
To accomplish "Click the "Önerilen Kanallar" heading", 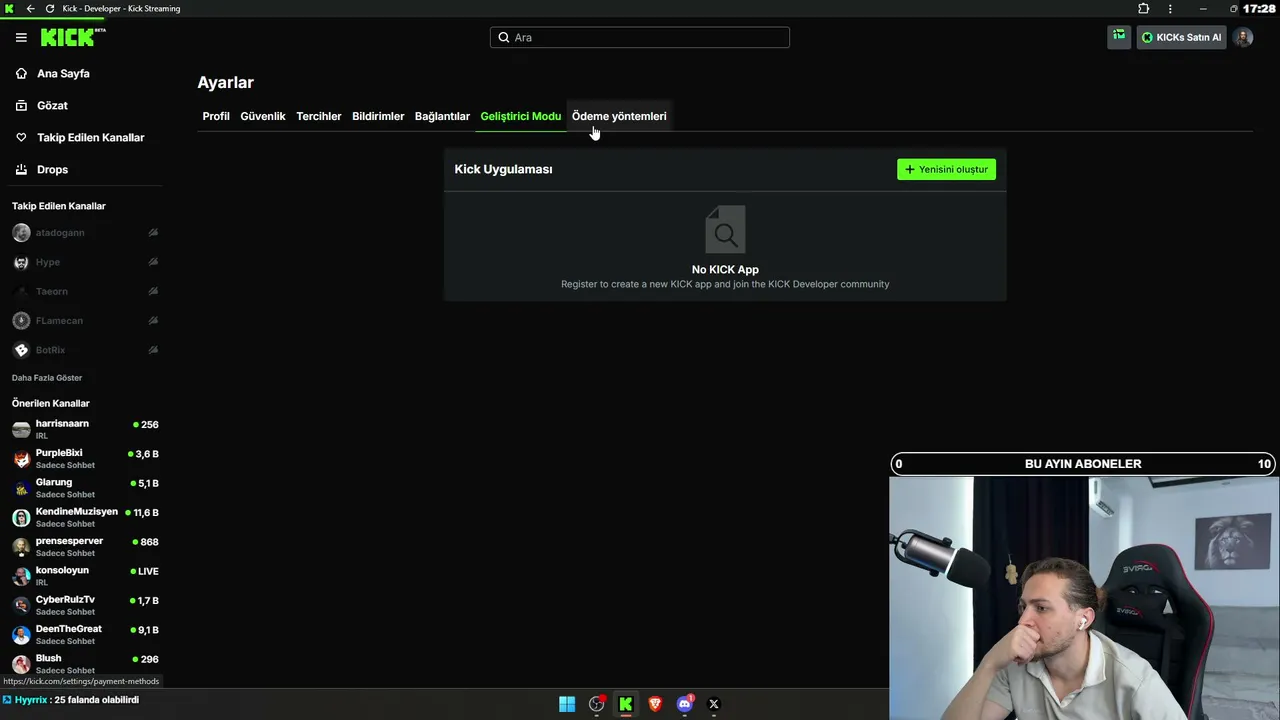I will click(x=51, y=403).
